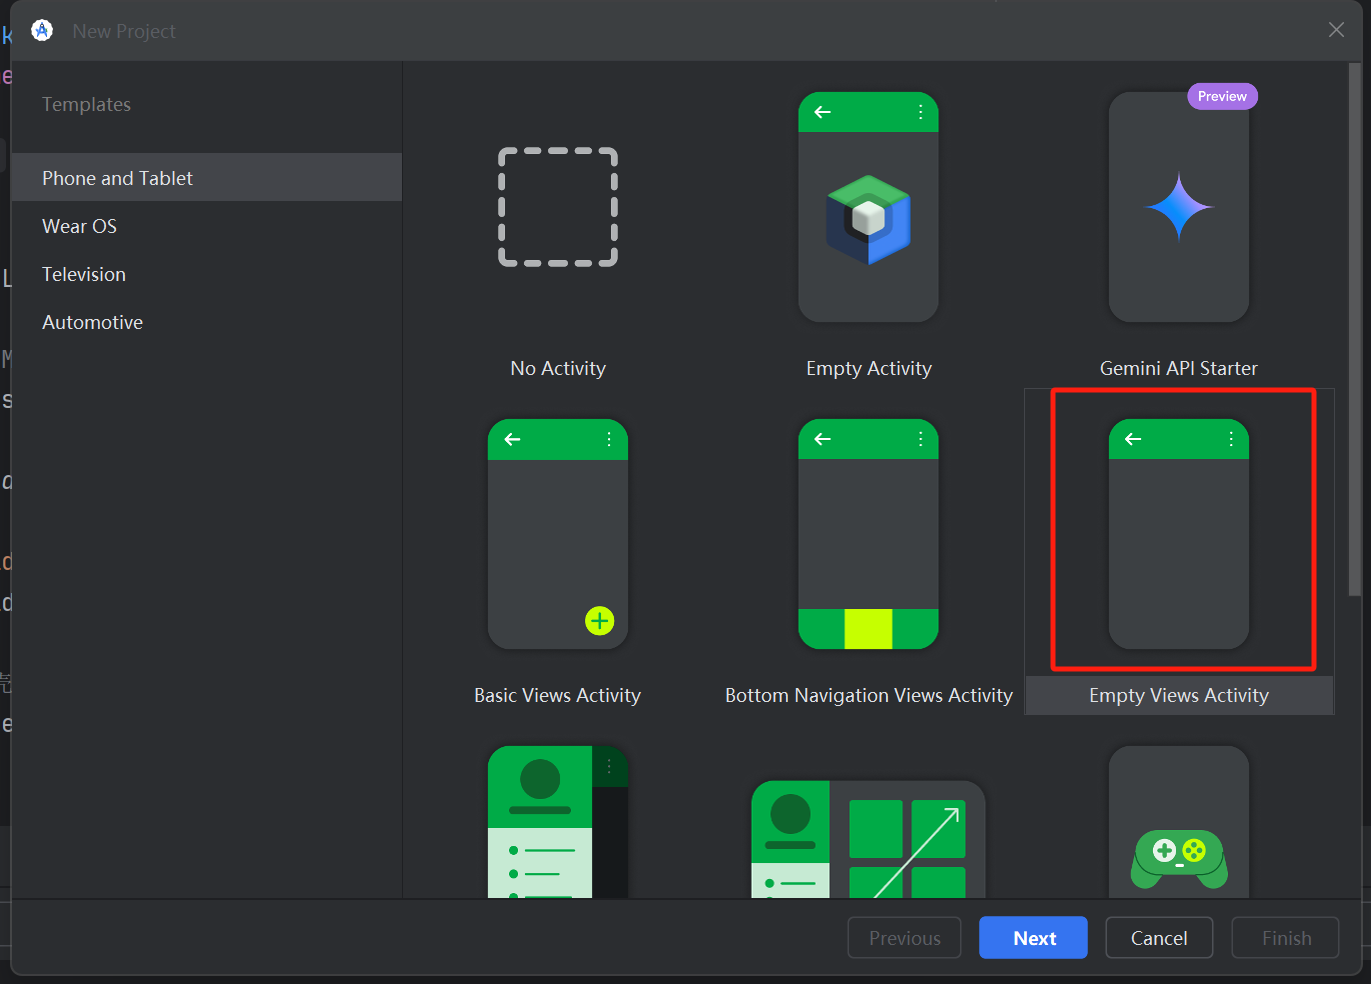
Task: Click the "Empty Activity" label
Action: [x=868, y=368]
